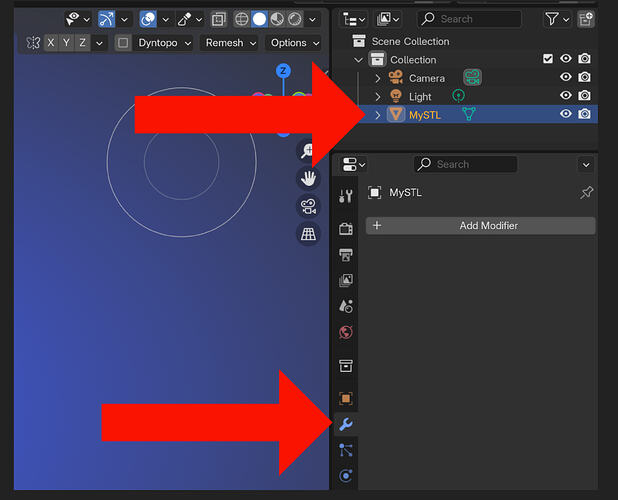
Task: Click the MySTL mesh data icon
Action: [x=469, y=114]
